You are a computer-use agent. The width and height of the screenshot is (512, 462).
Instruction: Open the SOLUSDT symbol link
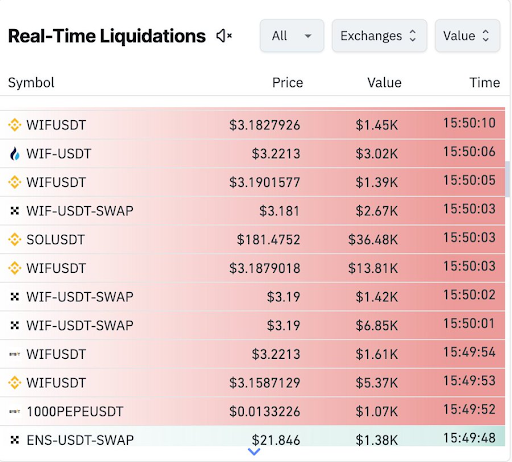pos(55,240)
